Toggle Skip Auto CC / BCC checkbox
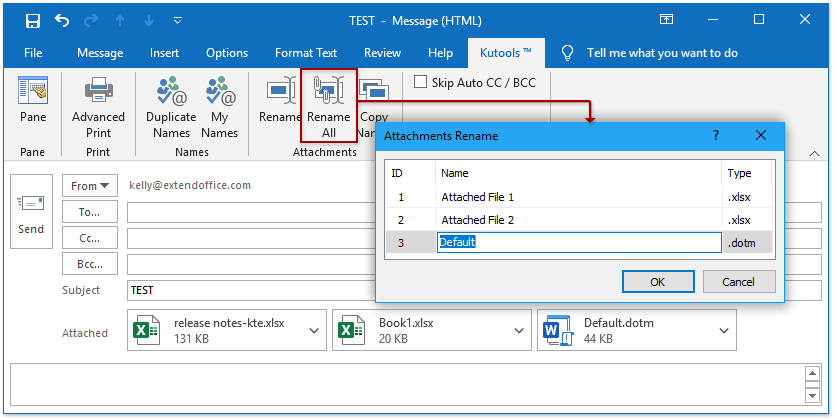Image resolution: width=836 pixels, height=420 pixels. [x=420, y=83]
